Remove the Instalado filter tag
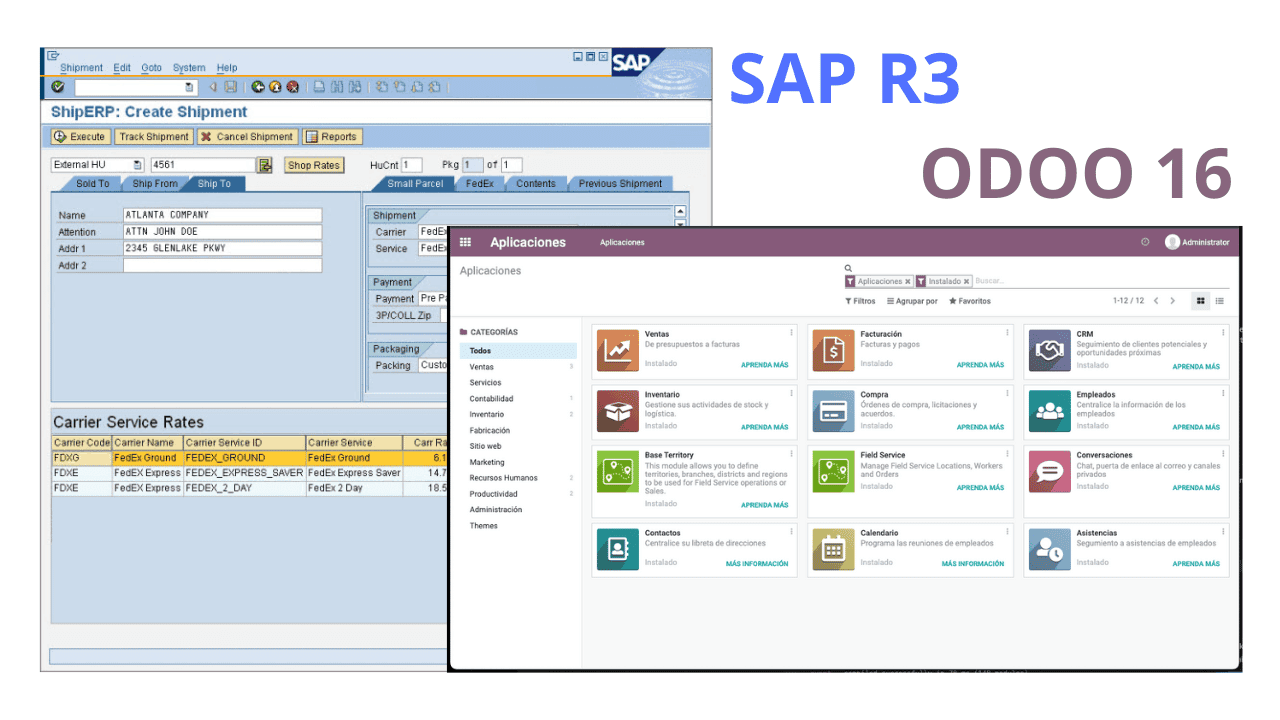This screenshot has height=720, width=1280. pyautogui.click(x=967, y=282)
